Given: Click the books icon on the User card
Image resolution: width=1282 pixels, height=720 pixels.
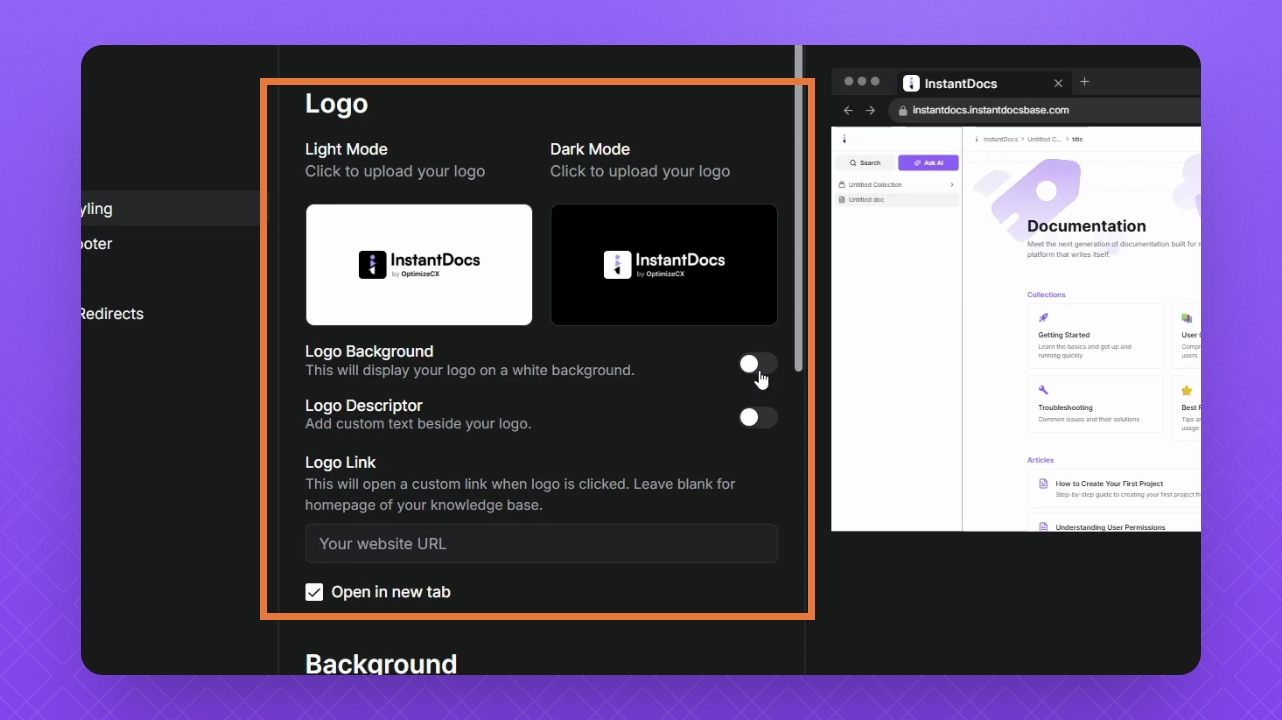Looking at the screenshot, I should coord(1187,318).
